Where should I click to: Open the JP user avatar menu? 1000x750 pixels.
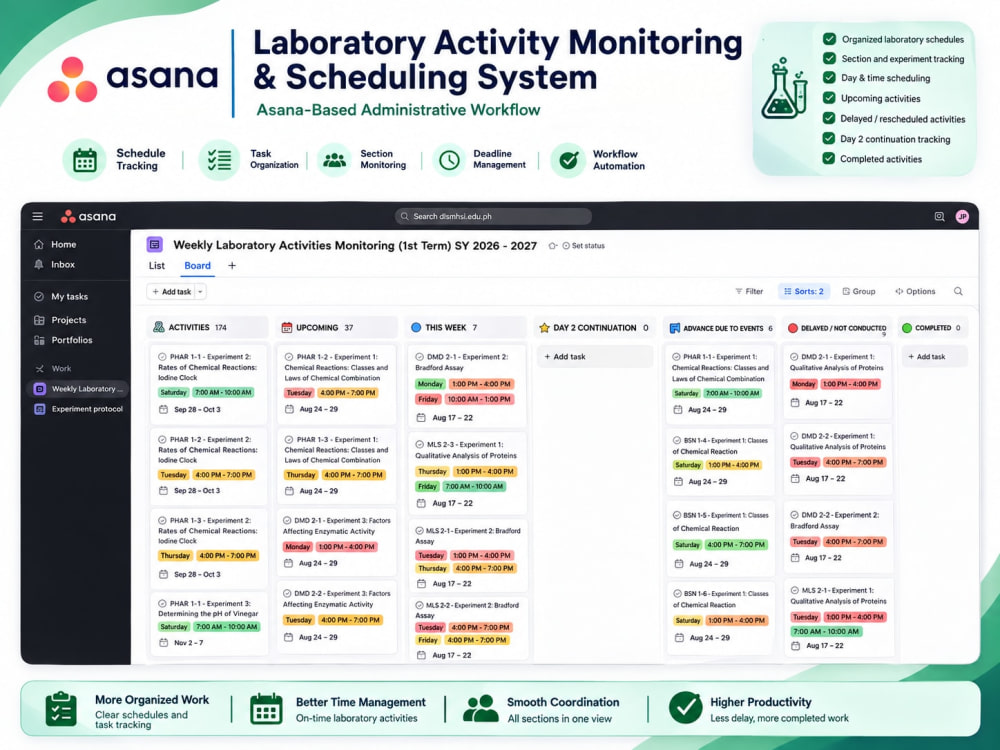(x=962, y=217)
